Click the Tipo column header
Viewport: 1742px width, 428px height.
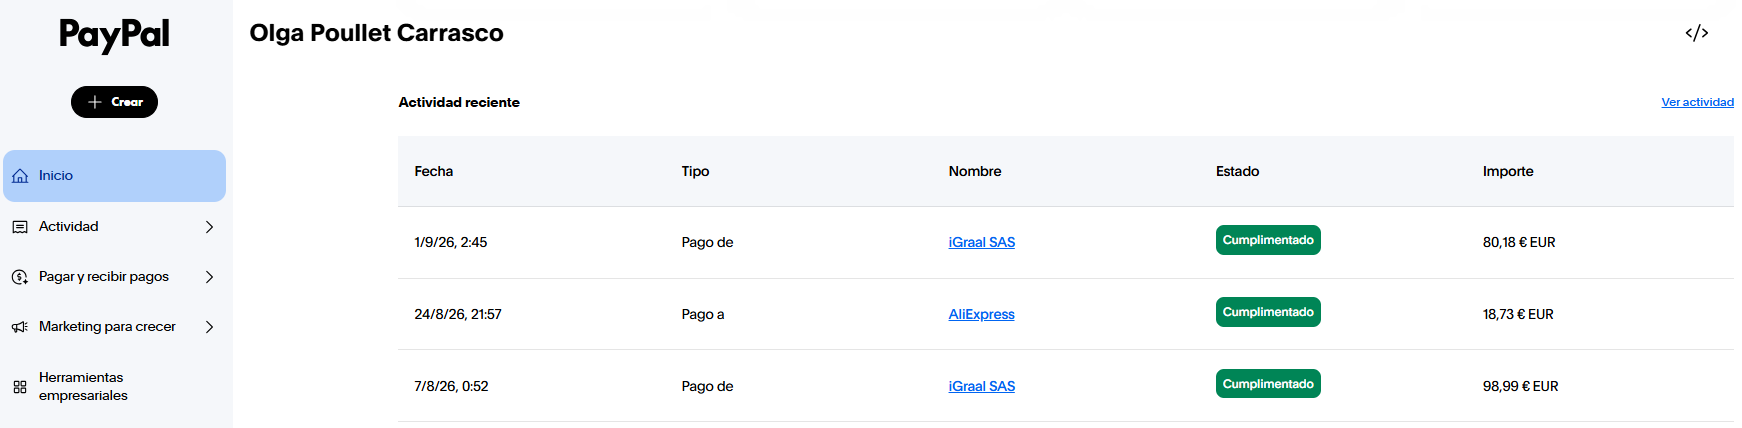tap(695, 171)
